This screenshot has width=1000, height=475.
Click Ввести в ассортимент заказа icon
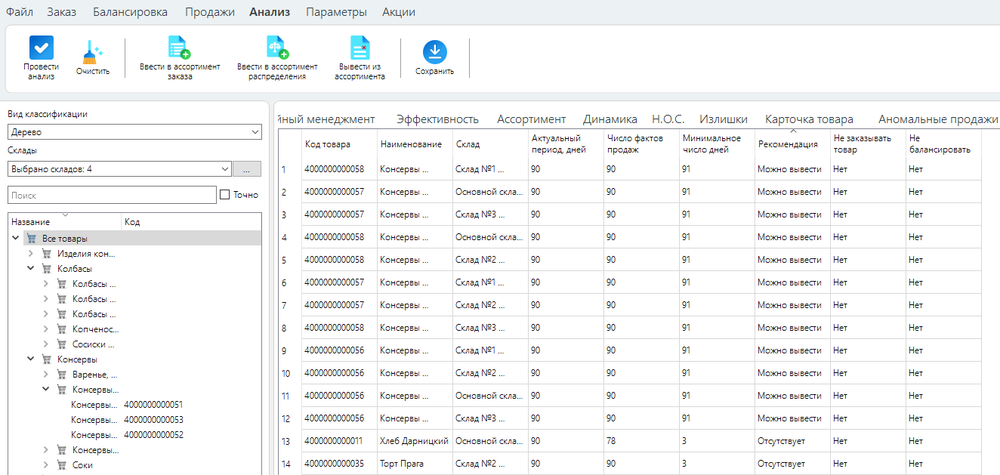click(x=180, y=48)
